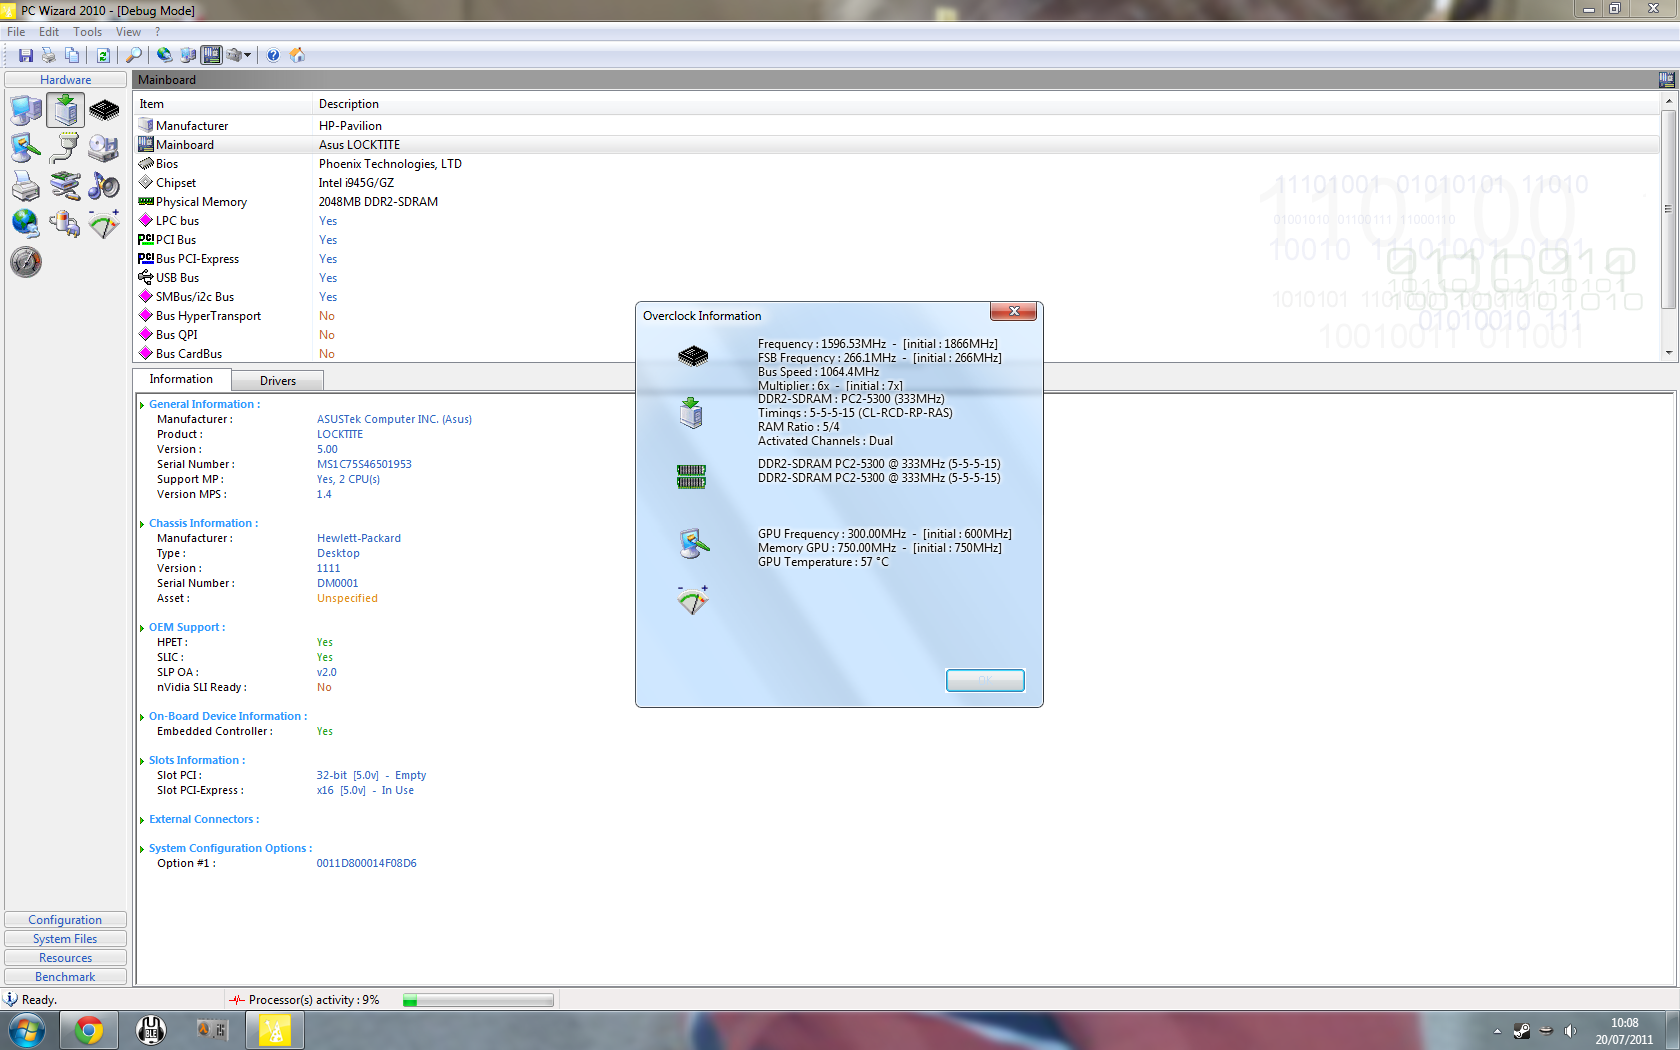Open the System Files section
1680x1050 pixels.
65,939
